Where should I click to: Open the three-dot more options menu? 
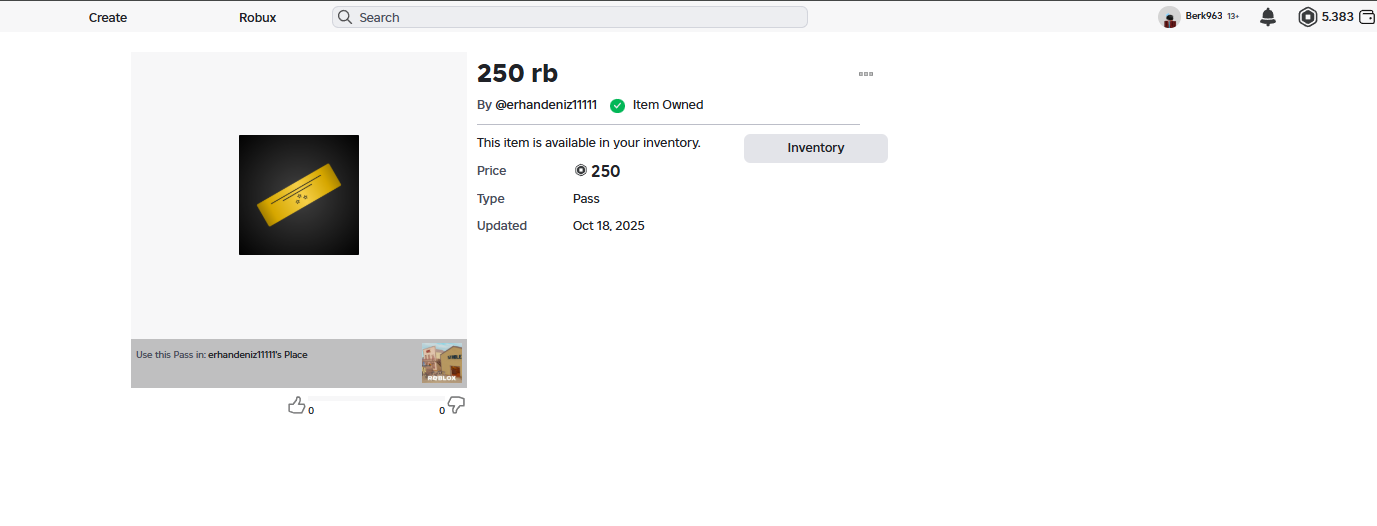[866, 74]
